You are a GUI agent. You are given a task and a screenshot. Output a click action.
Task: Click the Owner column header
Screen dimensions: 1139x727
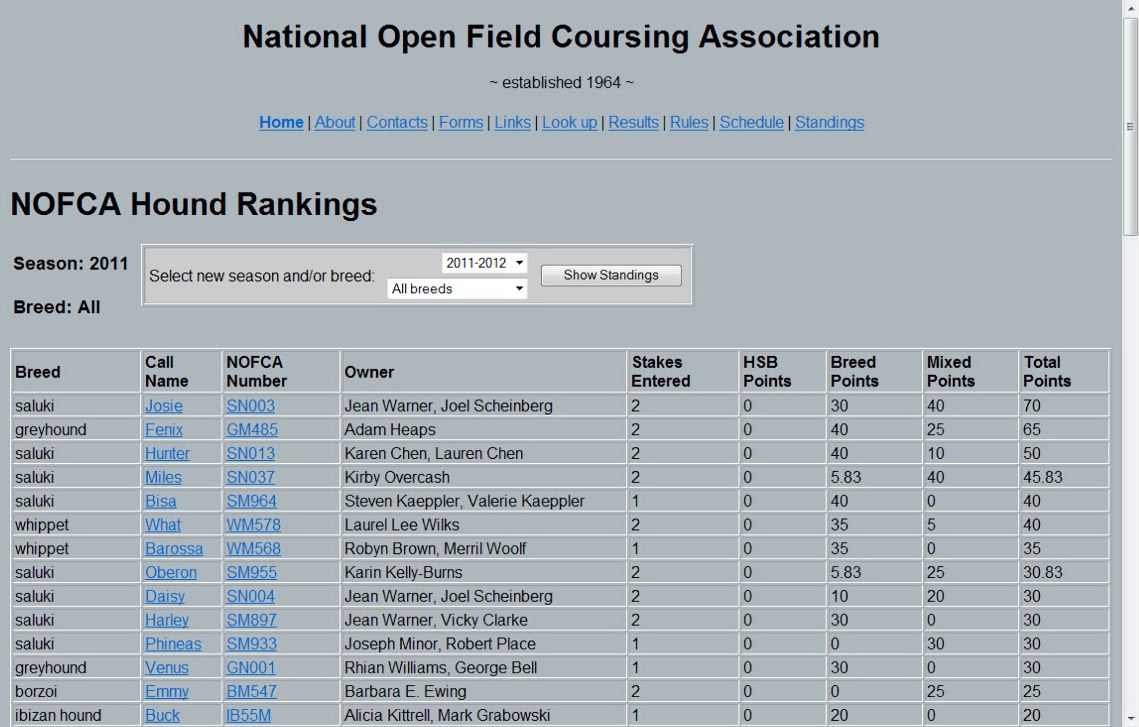pos(483,372)
